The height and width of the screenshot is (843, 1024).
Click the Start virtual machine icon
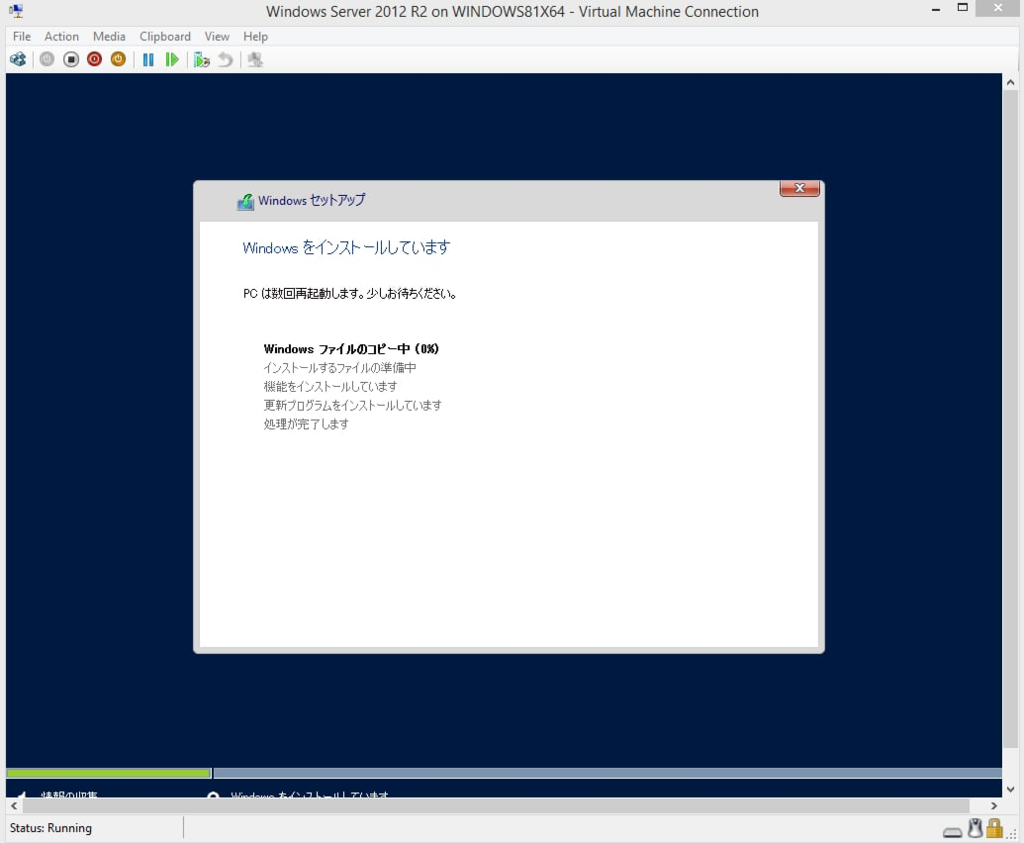47,59
